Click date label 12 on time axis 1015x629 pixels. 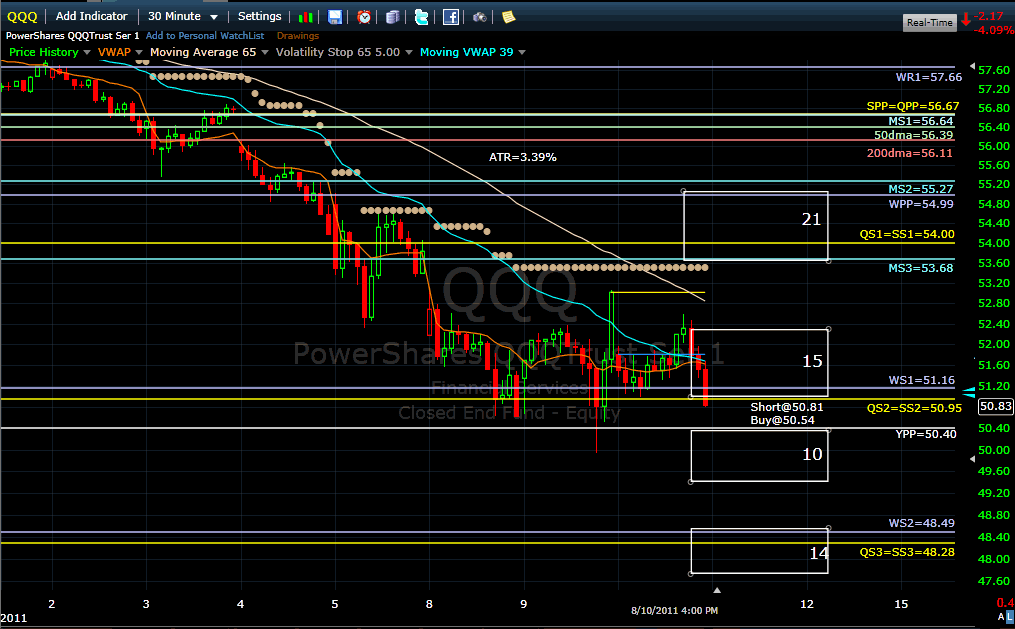807,604
